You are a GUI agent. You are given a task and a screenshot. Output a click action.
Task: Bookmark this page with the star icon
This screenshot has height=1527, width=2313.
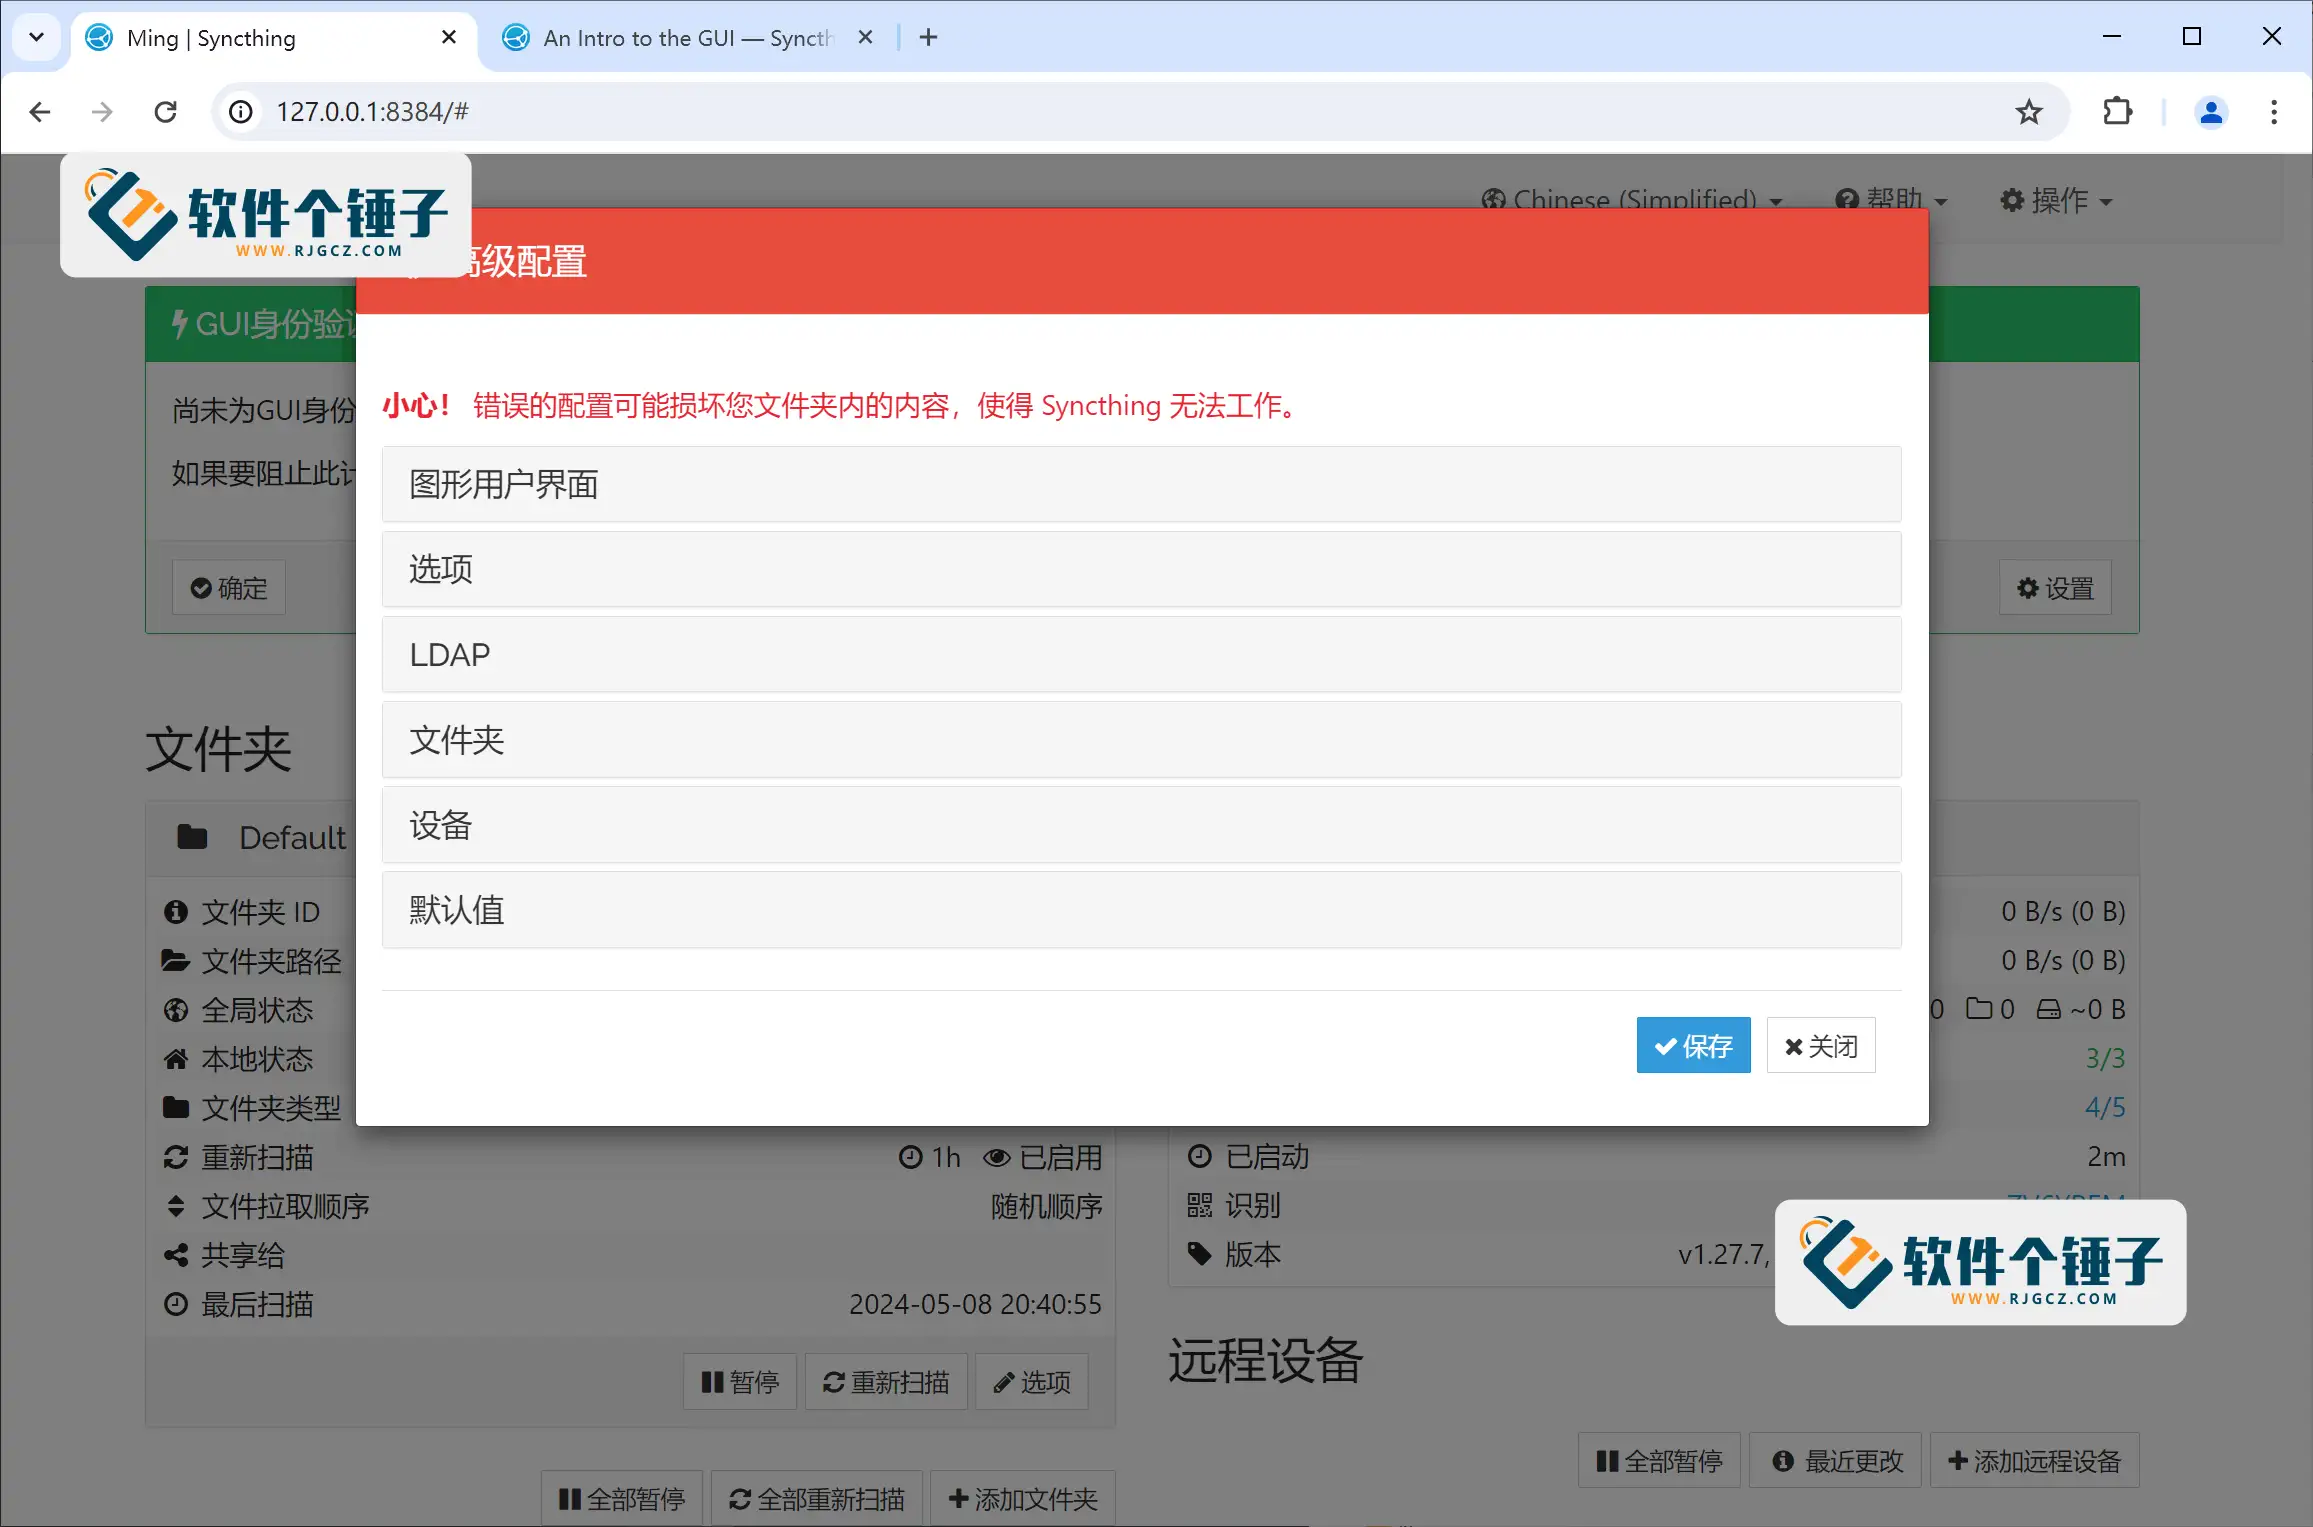2028,111
